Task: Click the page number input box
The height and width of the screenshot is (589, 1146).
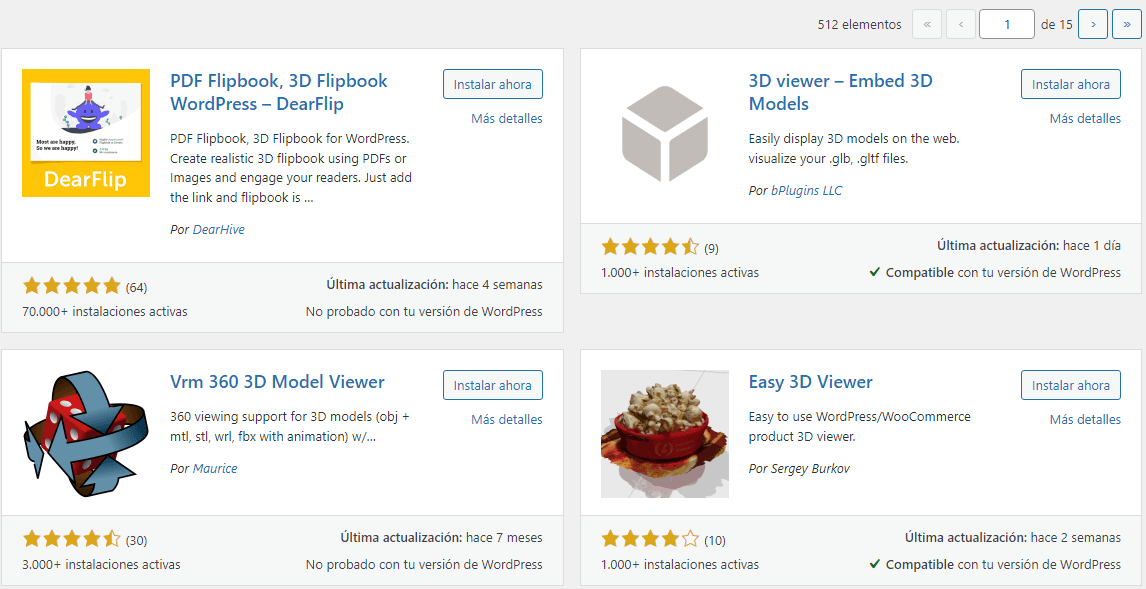Action: pos(1006,23)
